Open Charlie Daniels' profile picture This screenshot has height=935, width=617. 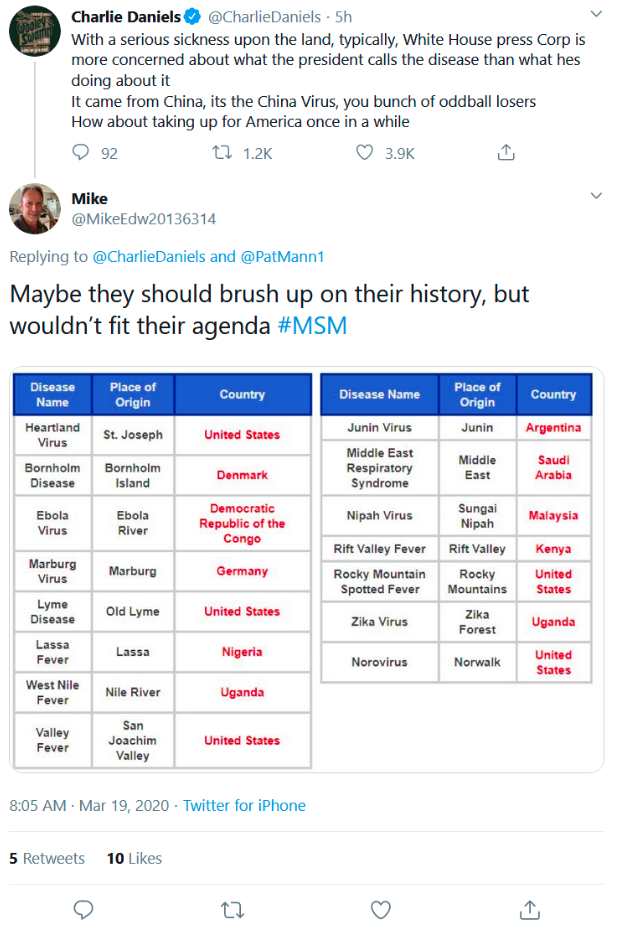coord(35,30)
